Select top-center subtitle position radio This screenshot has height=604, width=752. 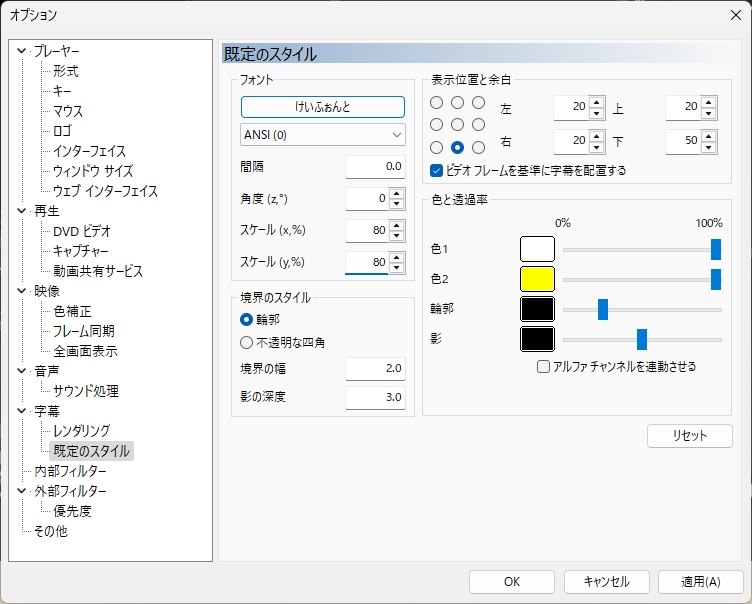(x=458, y=102)
